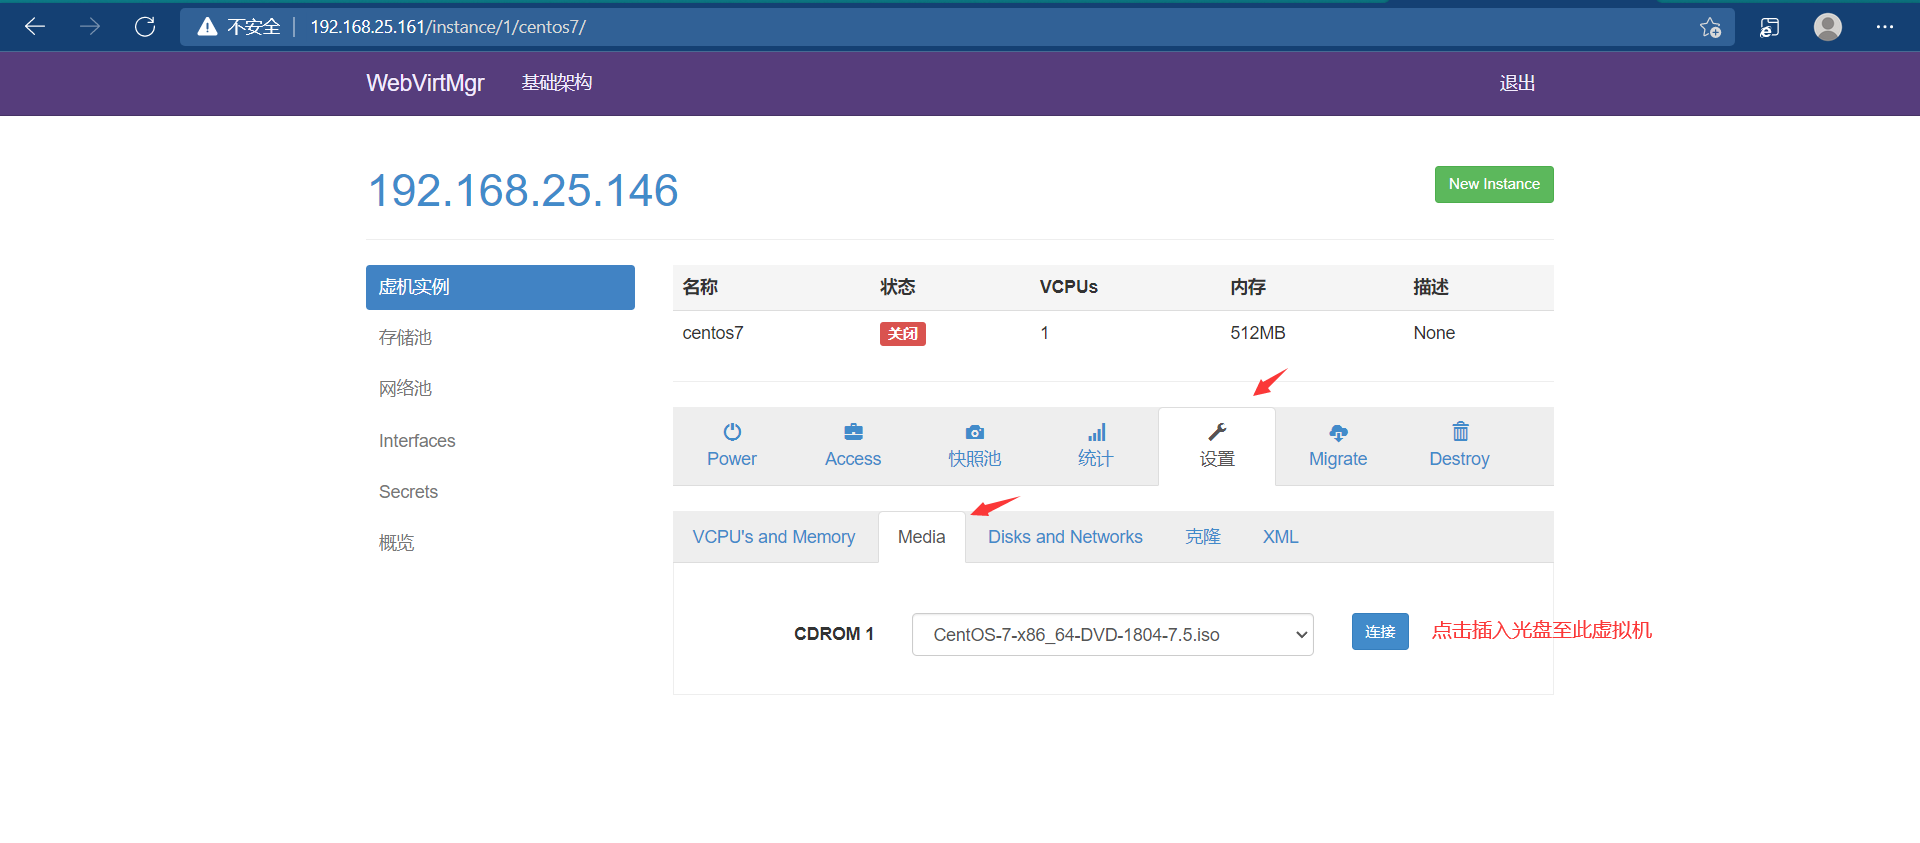Image resolution: width=1920 pixels, height=843 pixels.
Task: Click the Migrate cloud icon
Action: point(1338,432)
